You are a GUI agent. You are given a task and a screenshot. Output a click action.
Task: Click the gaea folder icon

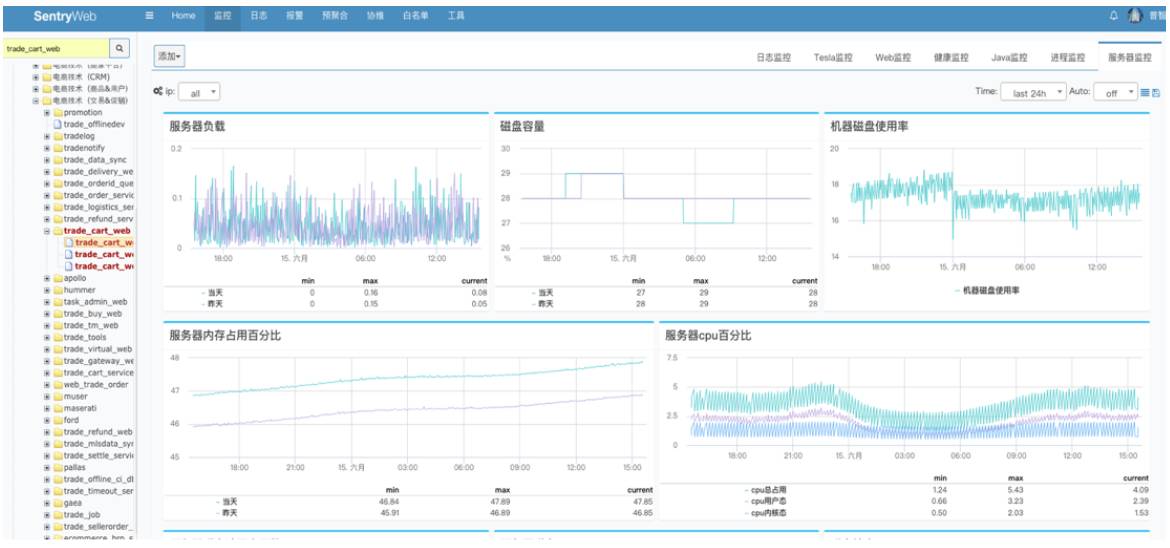point(57,503)
